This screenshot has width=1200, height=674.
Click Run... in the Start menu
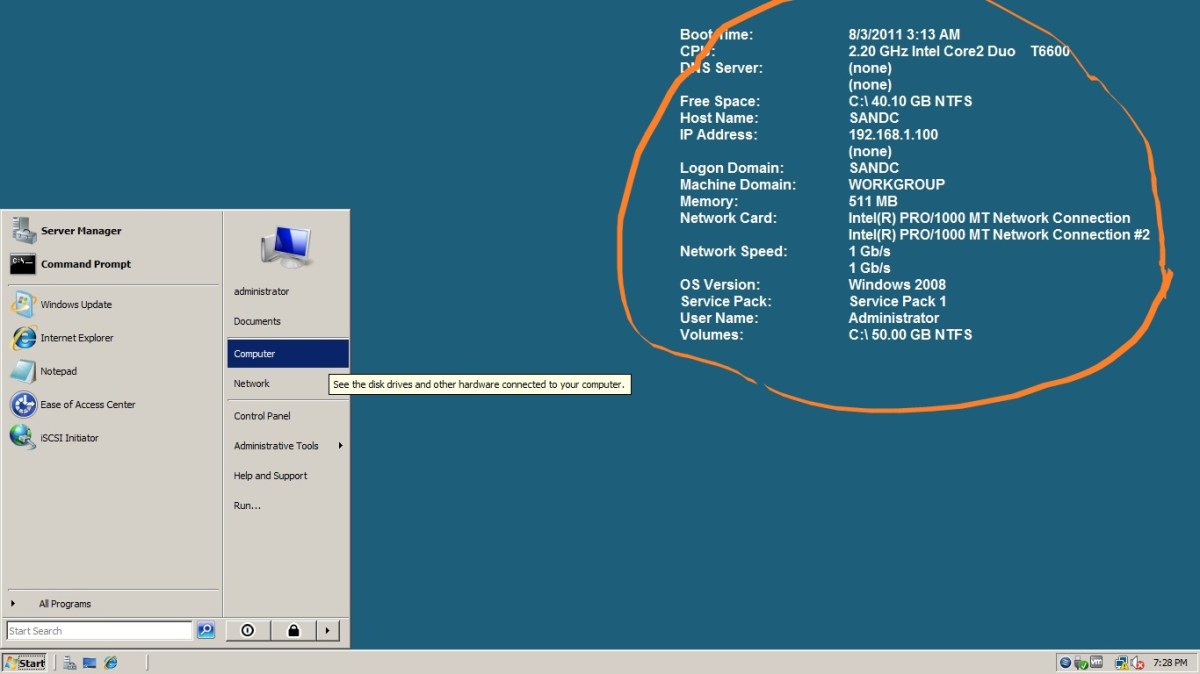point(246,505)
